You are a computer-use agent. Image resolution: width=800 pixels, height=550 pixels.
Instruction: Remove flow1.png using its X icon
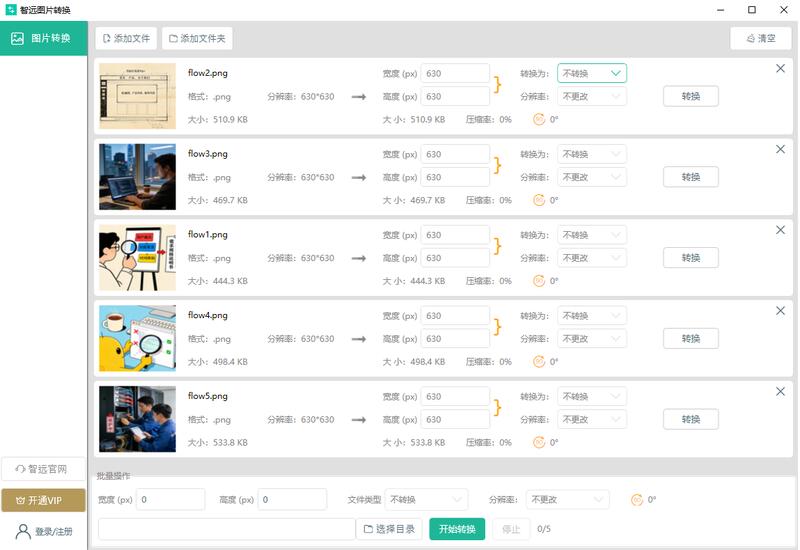(x=780, y=230)
